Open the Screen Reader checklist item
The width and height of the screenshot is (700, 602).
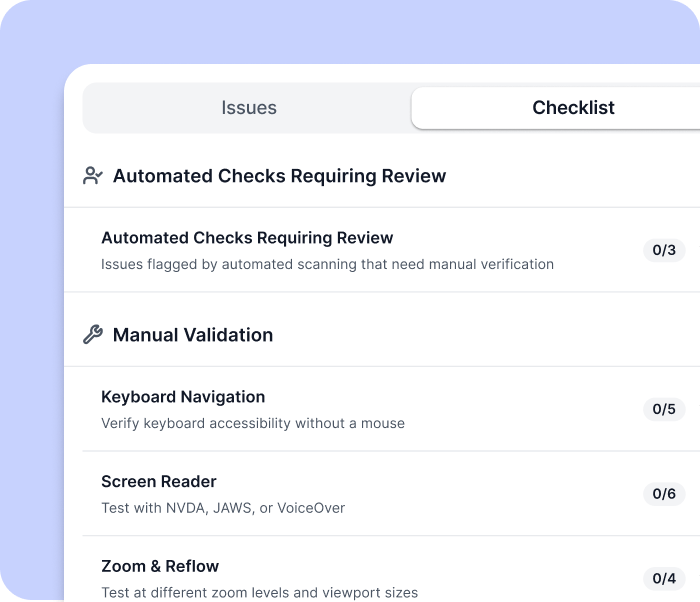coord(159,482)
